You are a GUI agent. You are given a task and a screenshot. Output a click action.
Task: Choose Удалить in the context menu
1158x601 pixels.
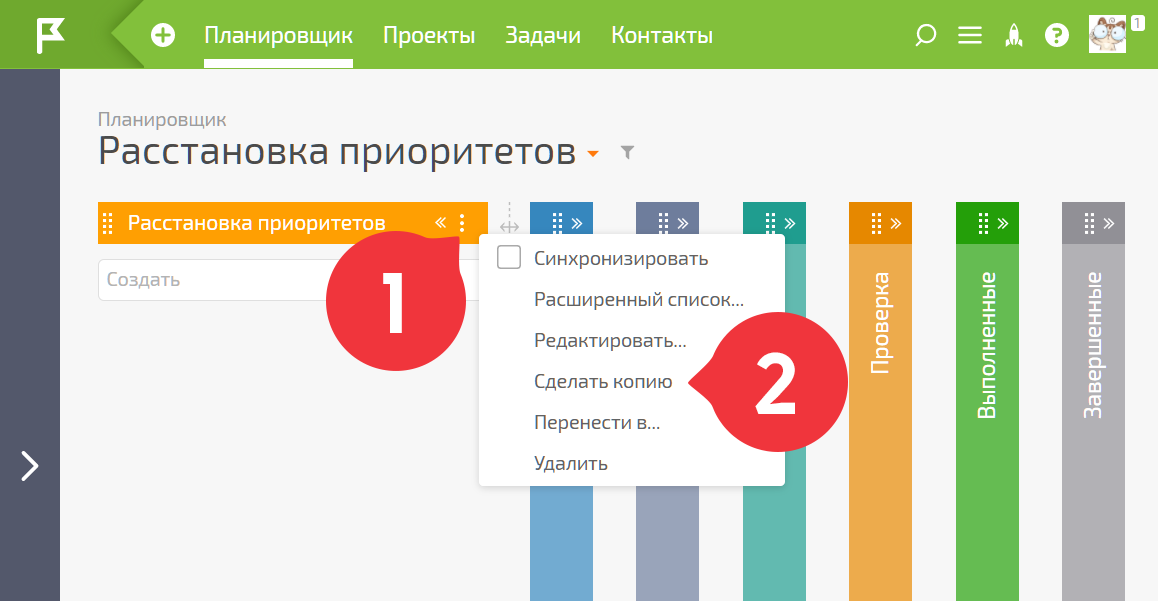tap(571, 464)
